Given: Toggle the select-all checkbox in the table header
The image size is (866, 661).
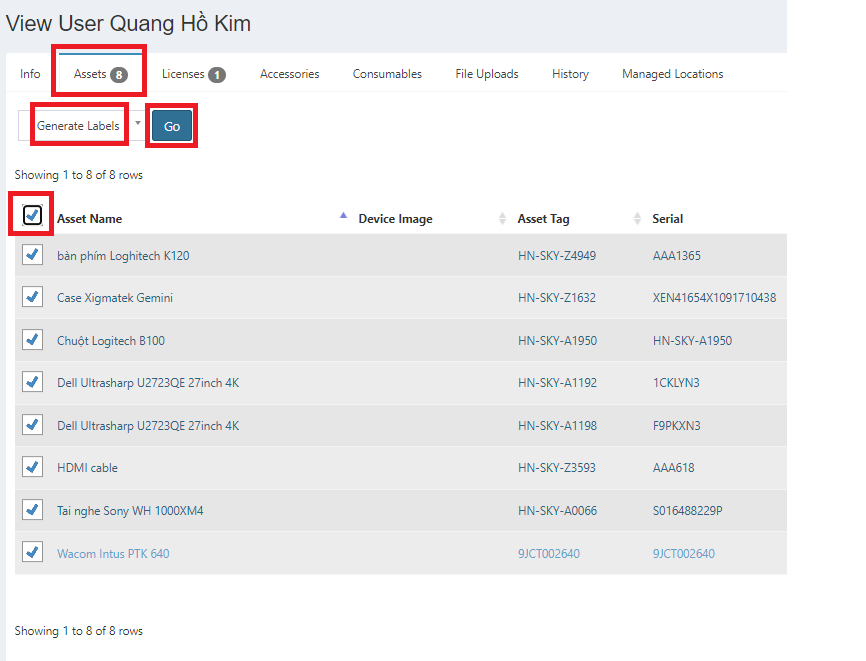Looking at the screenshot, I should (x=32, y=215).
